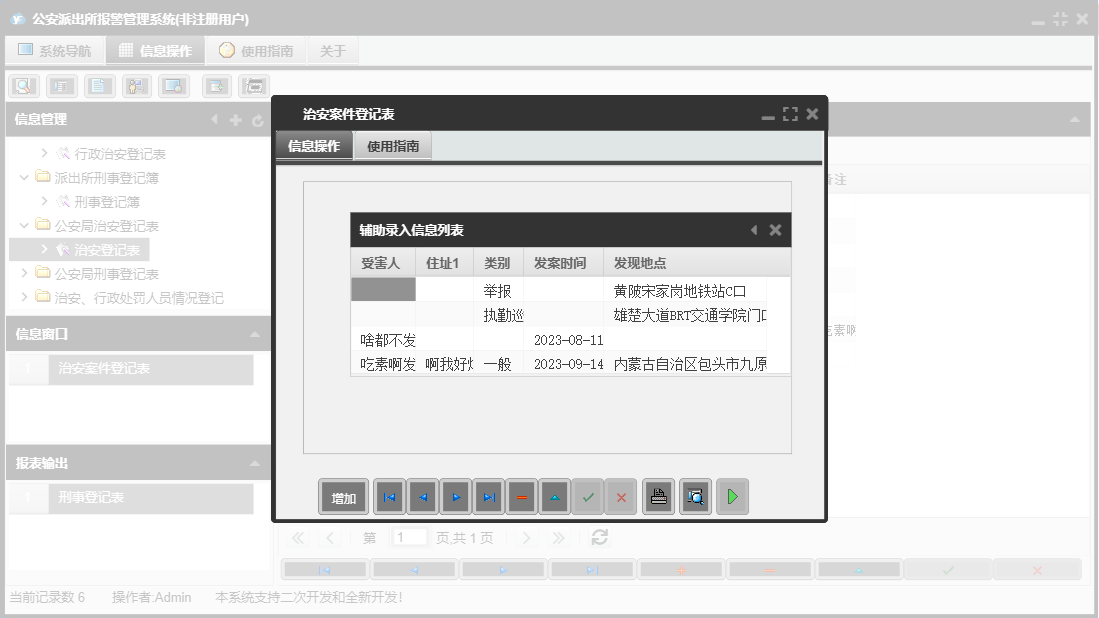This screenshot has width=1099, height=618.
Task: Click the monitor with globe toolbar icon
Action: click(174, 86)
